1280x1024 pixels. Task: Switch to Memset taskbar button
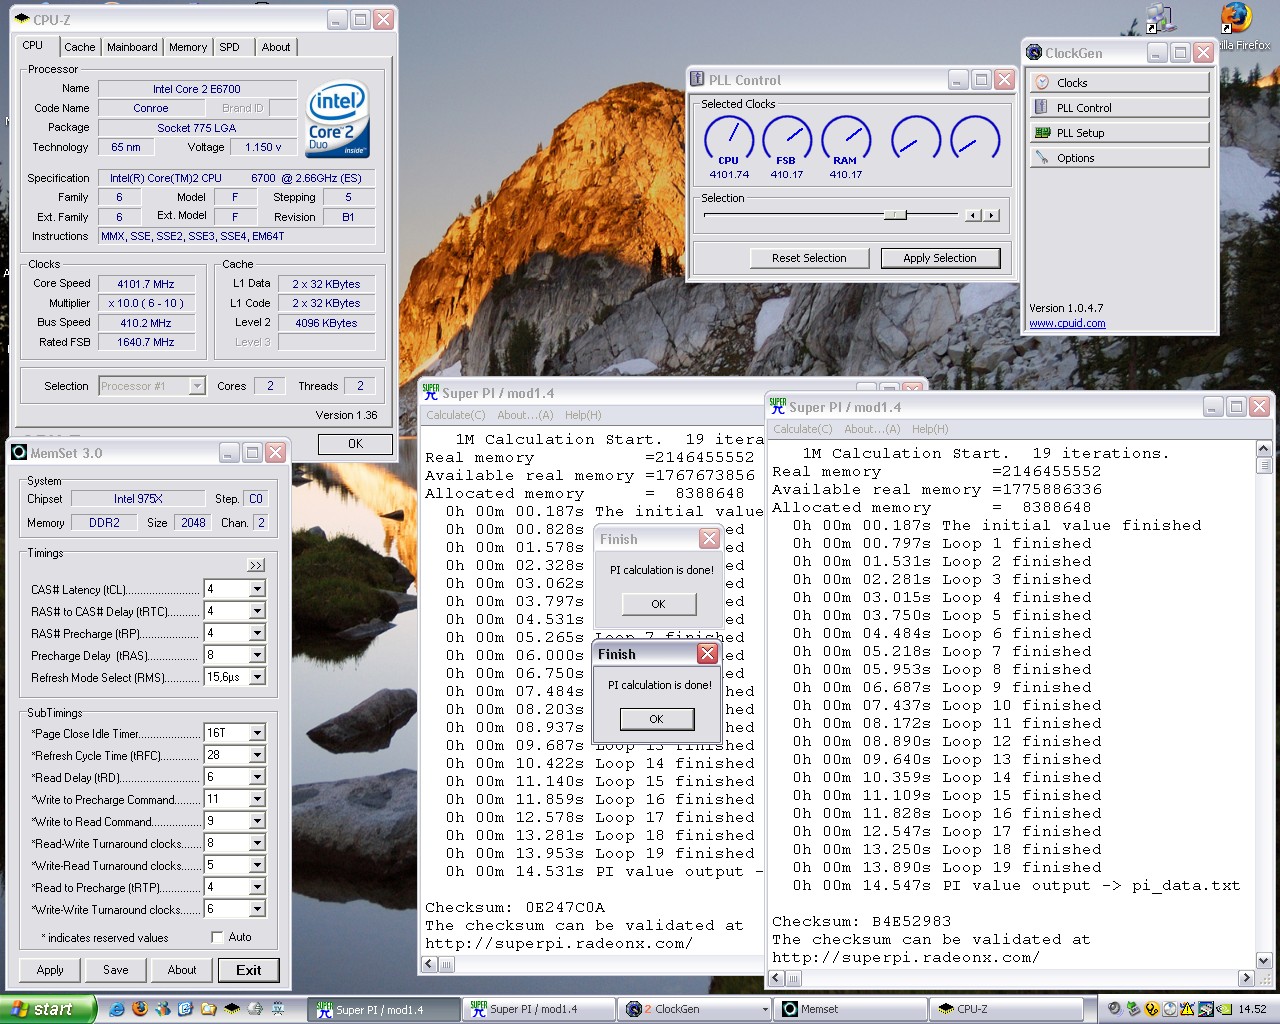pos(852,1010)
